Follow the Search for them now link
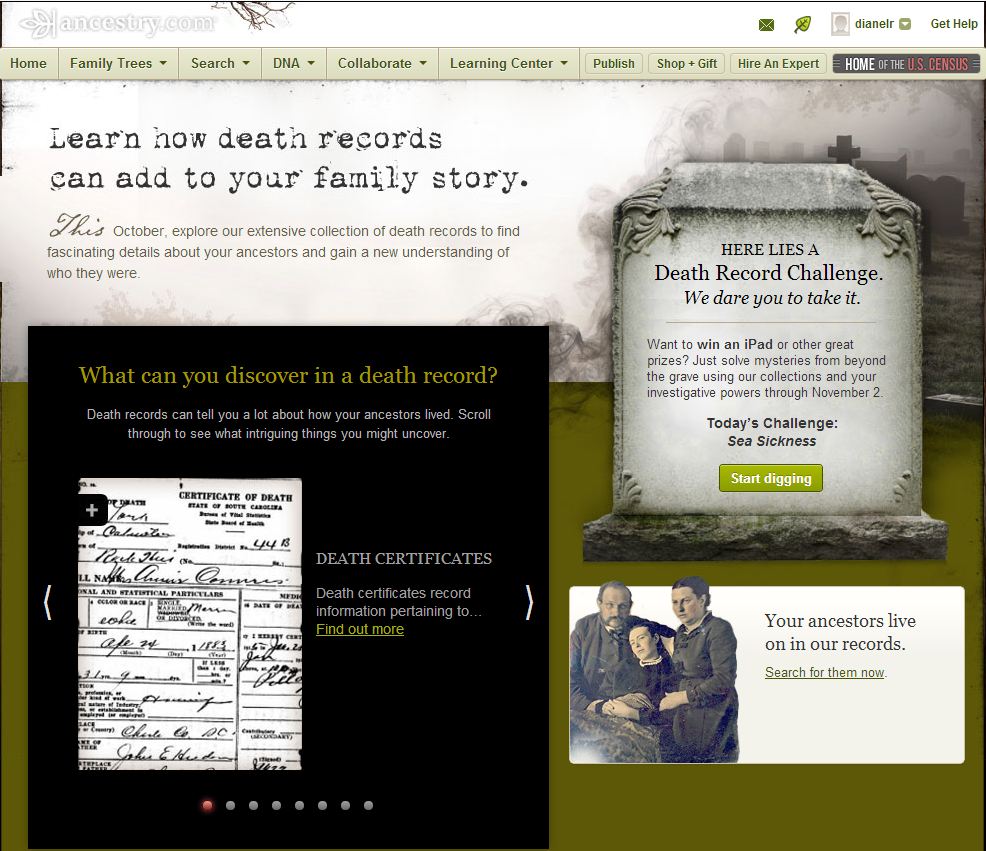986x851 pixels. pos(824,672)
